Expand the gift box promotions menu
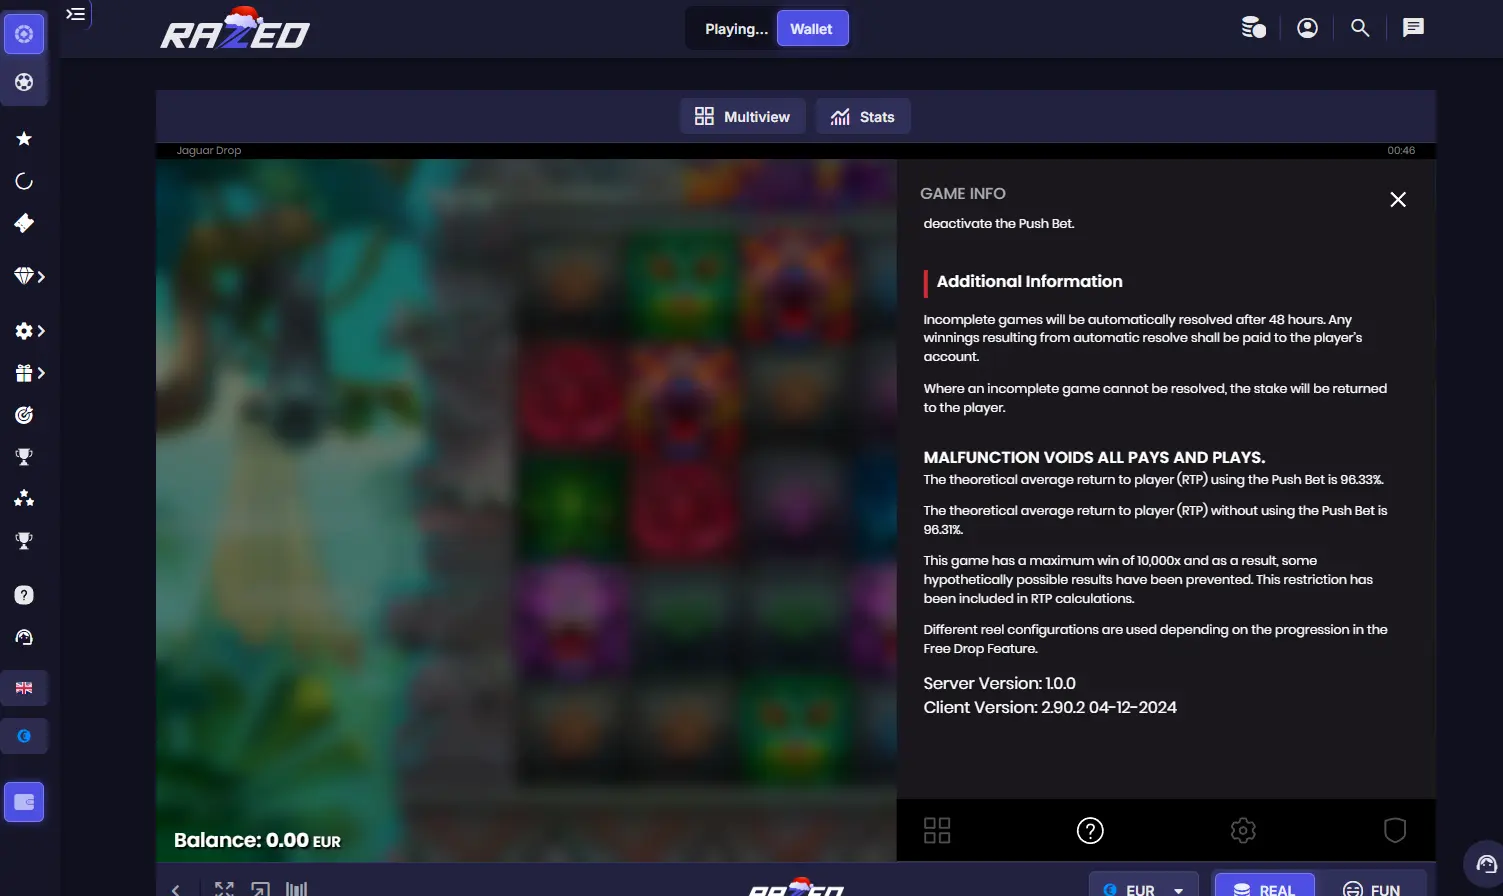 (x=29, y=373)
